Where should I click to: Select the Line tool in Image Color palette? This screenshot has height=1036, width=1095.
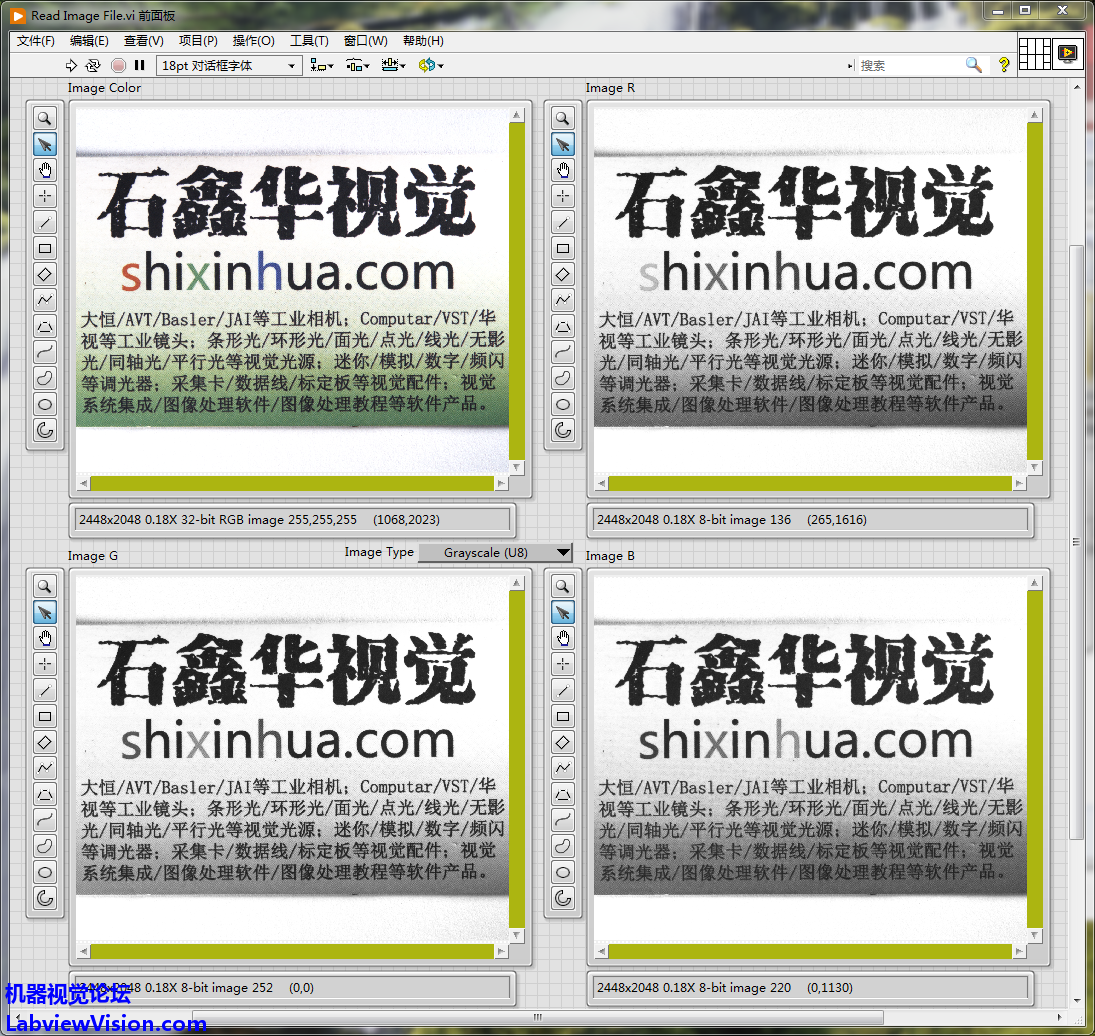pyautogui.click(x=45, y=223)
